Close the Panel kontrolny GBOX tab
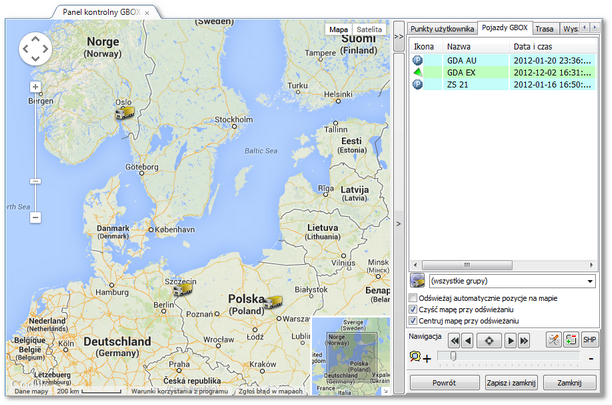Viewport: 612px width, 405px height. click(147, 13)
